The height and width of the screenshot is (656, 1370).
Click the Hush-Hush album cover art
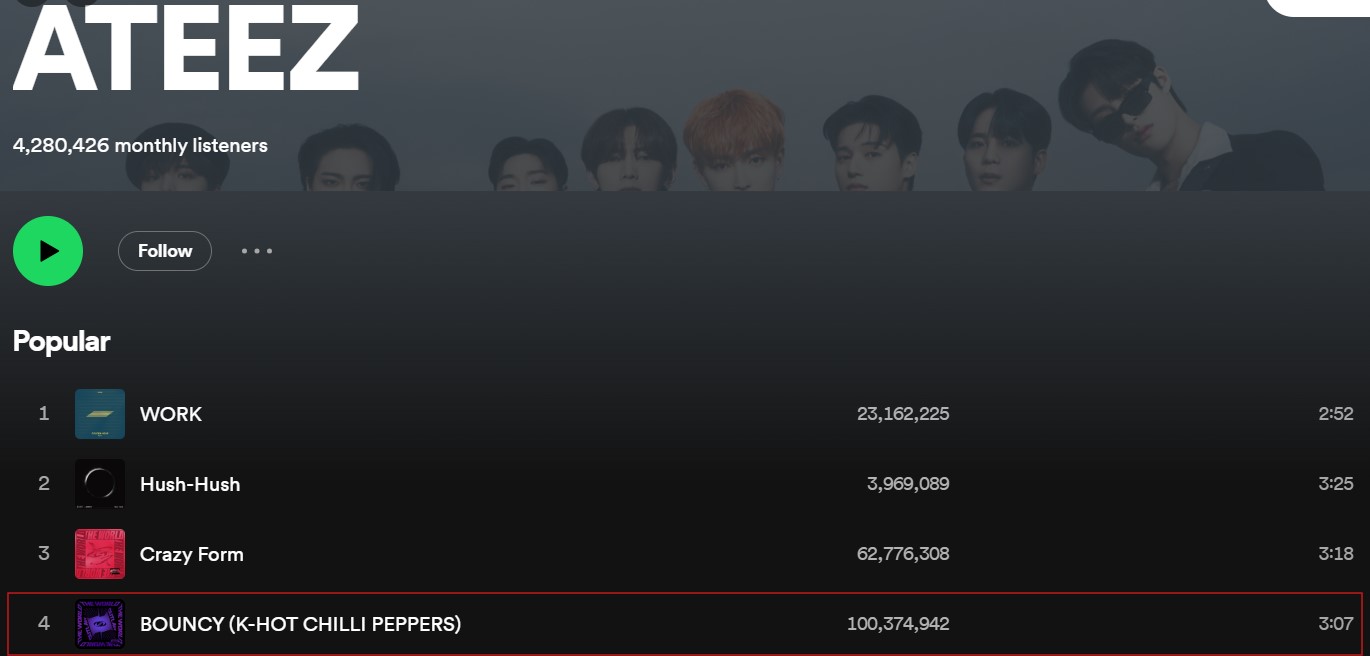click(100, 484)
